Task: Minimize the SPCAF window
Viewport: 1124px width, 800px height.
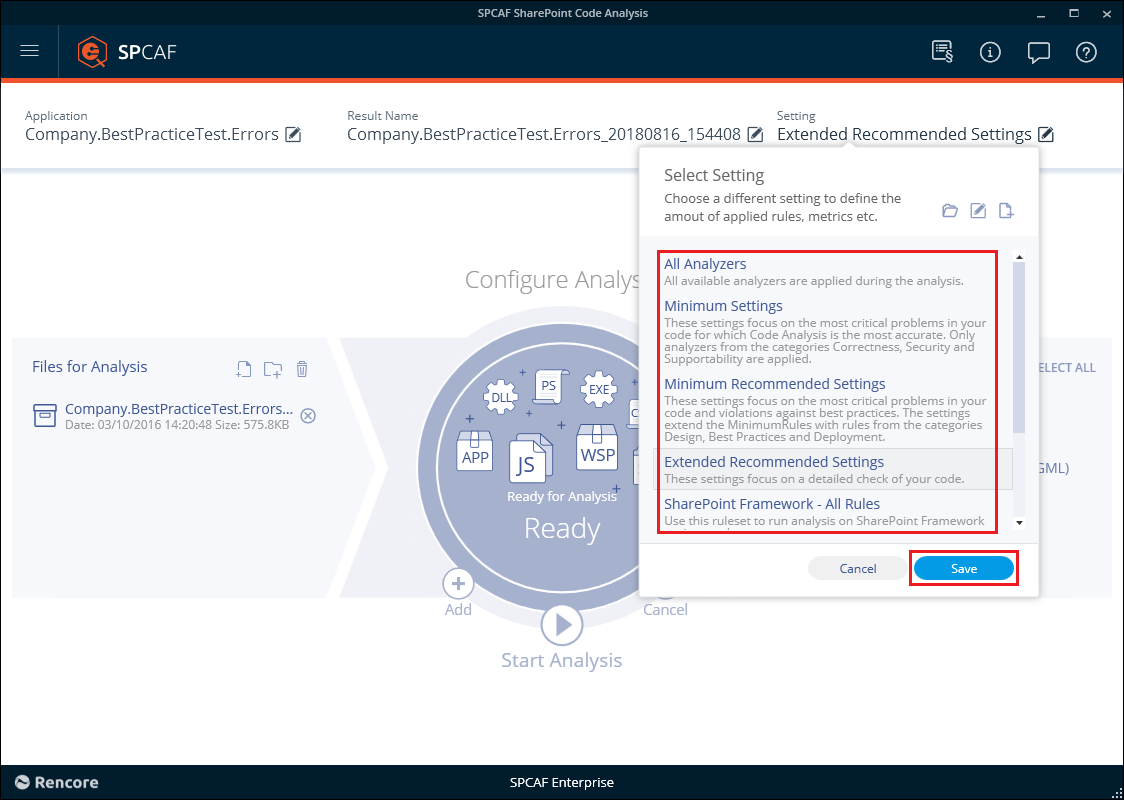Action: tap(1042, 14)
